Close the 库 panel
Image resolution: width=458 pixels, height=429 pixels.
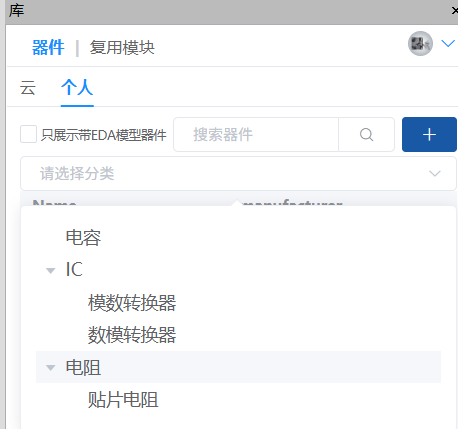(x=455, y=11)
